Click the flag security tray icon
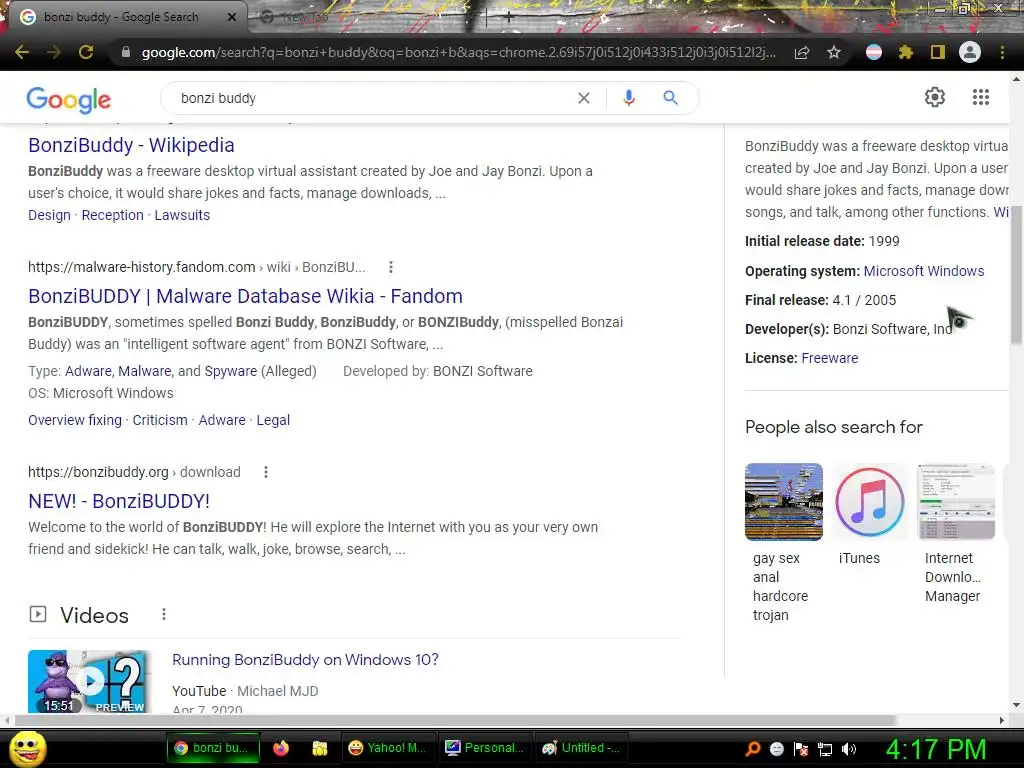Screen dimensions: 1024x768 (801, 749)
